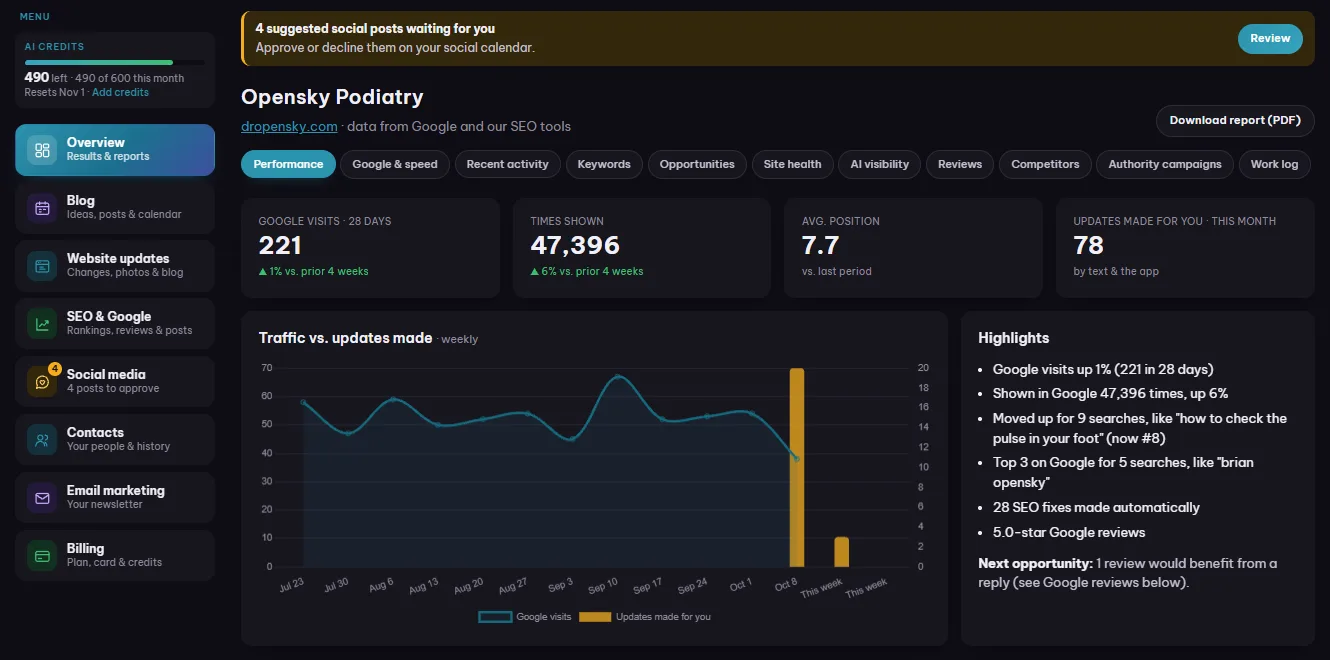Viewport: 1330px width, 660px height.
Task: Click the Avg. position 7.7 card
Action: pyautogui.click(x=914, y=247)
